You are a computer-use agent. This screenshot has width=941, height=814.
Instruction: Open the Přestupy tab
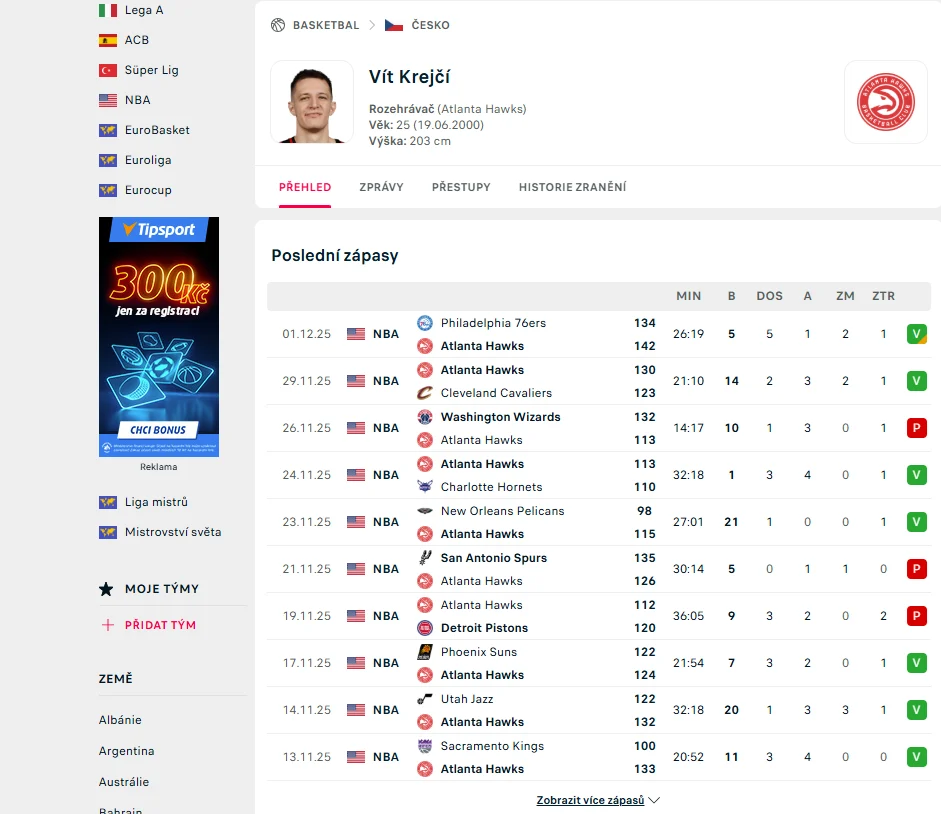tap(461, 187)
